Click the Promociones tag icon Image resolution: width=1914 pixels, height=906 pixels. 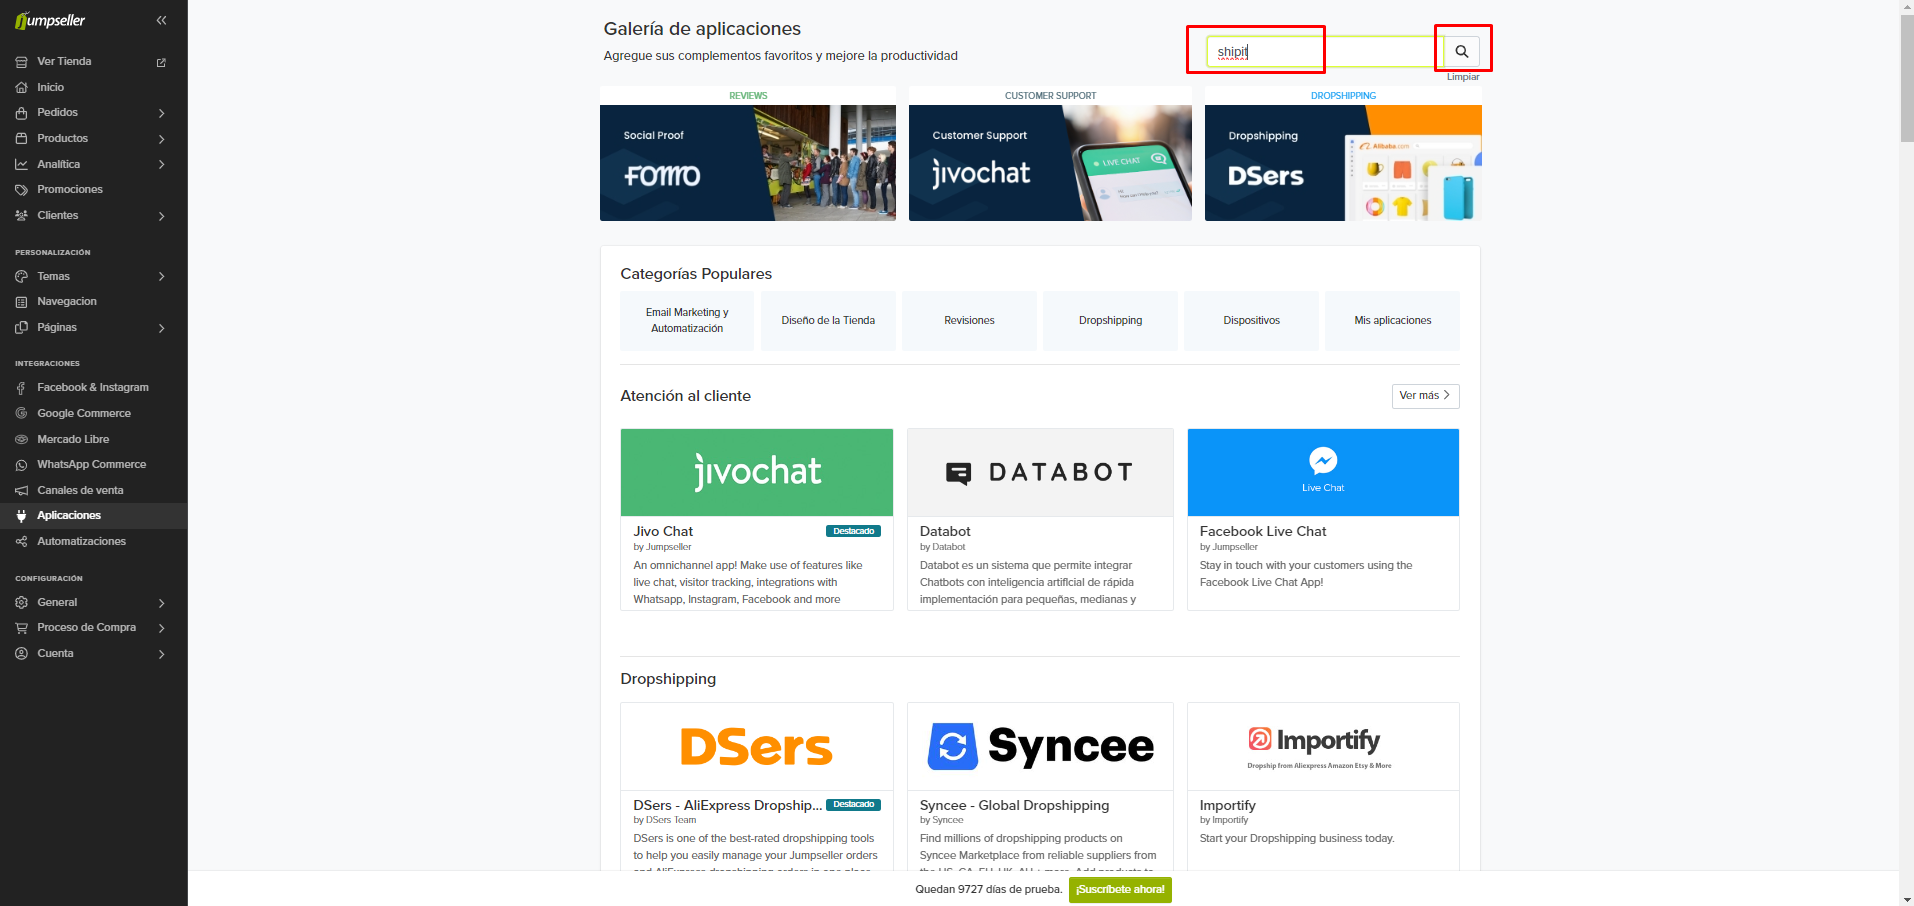click(21, 190)
